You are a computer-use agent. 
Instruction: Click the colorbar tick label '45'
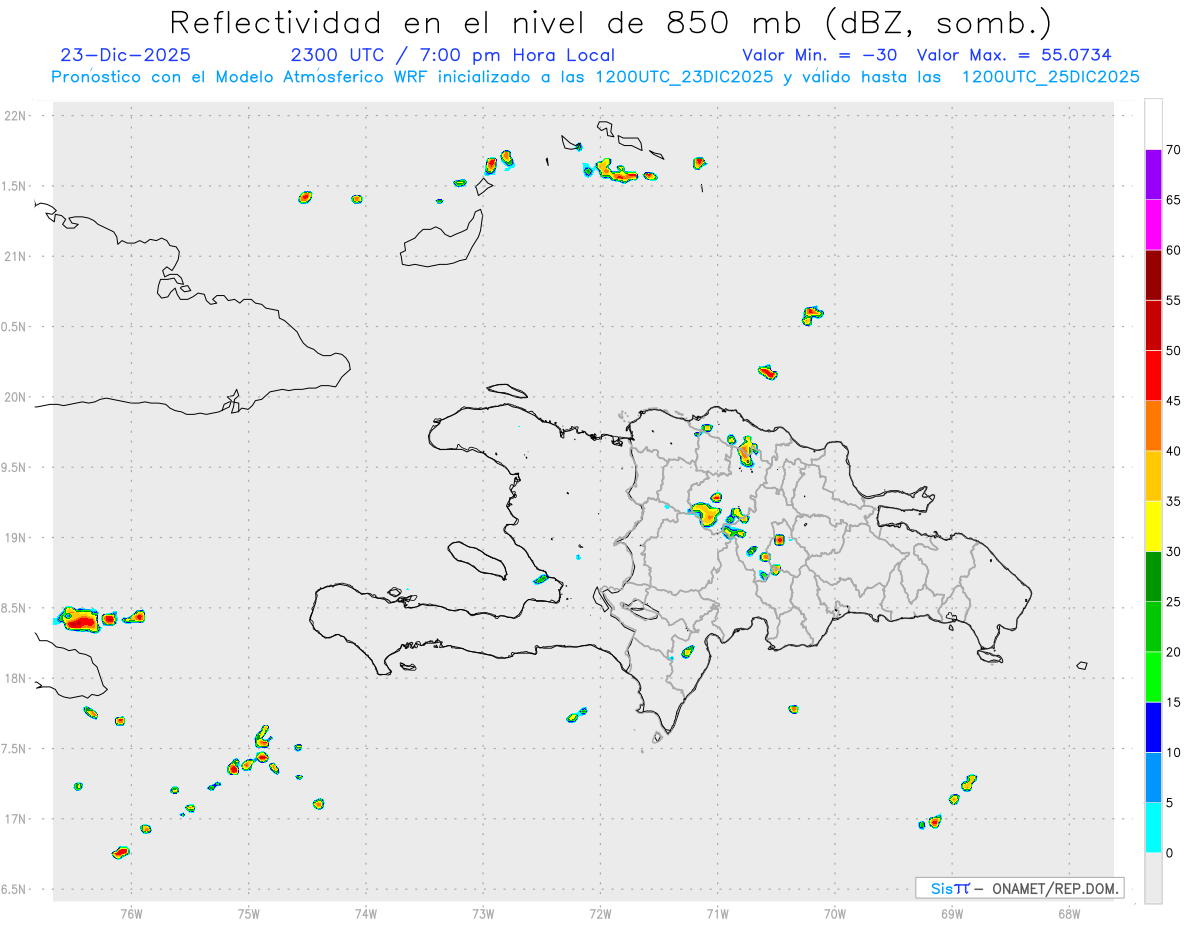click(x=1174, y=401)
